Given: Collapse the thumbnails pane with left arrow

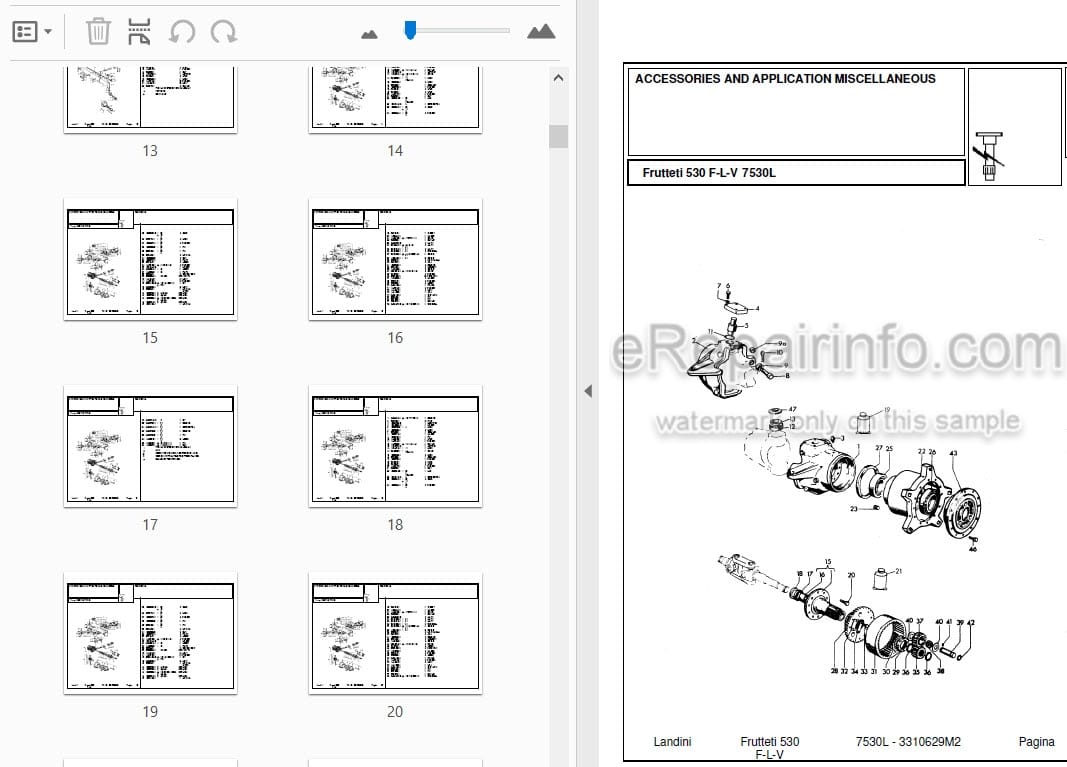Looking at the screenshot, I should [x=588, y=391].
